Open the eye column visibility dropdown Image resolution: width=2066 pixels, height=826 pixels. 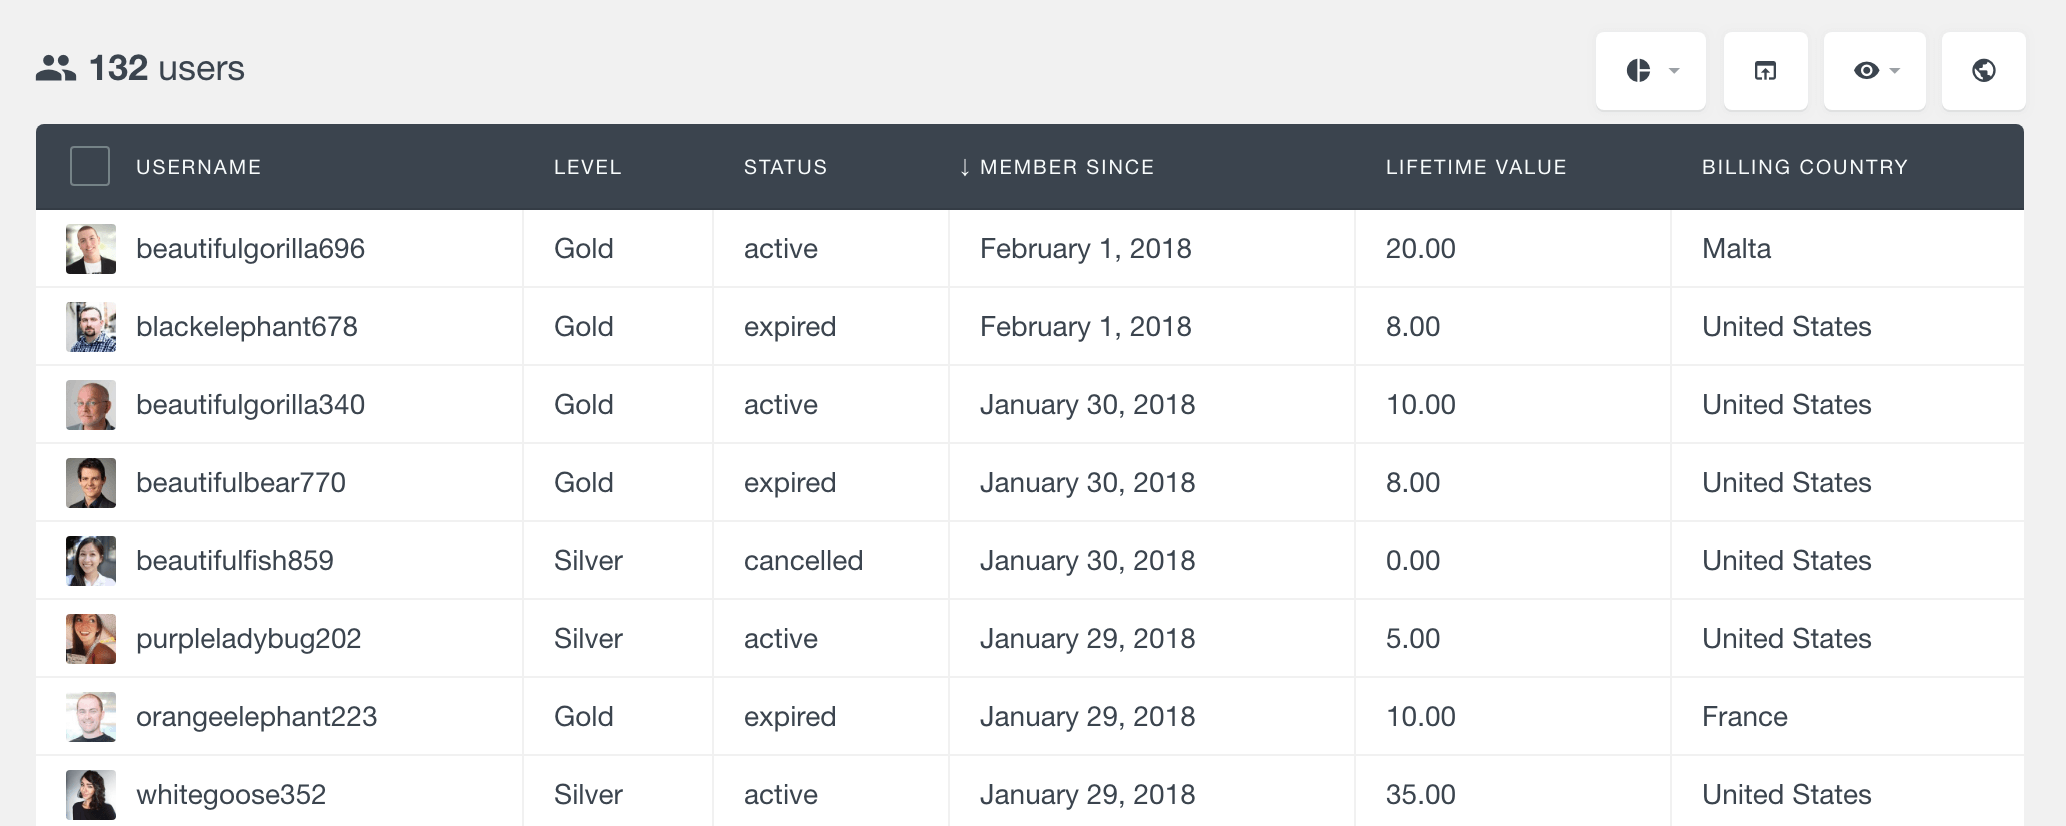tap(1874, 71)
